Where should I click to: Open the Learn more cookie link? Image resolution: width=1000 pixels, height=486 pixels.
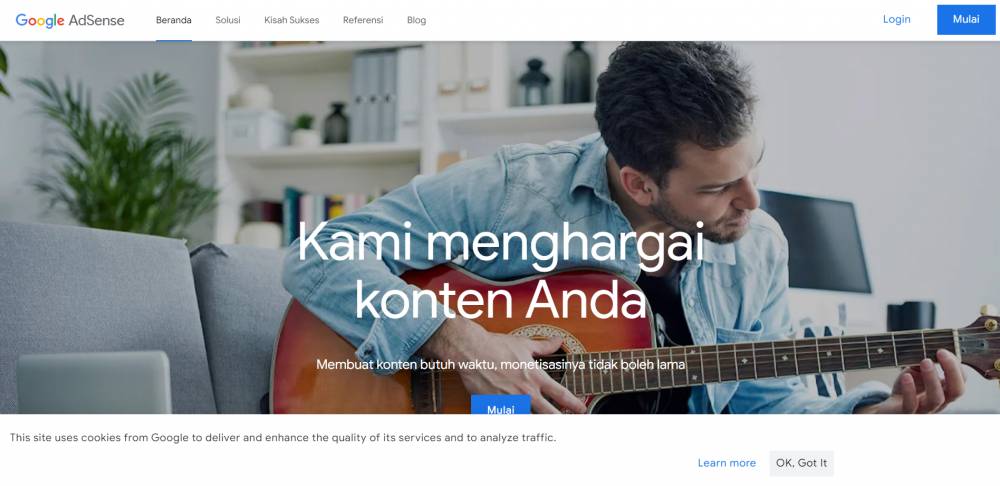pos(726,463)
